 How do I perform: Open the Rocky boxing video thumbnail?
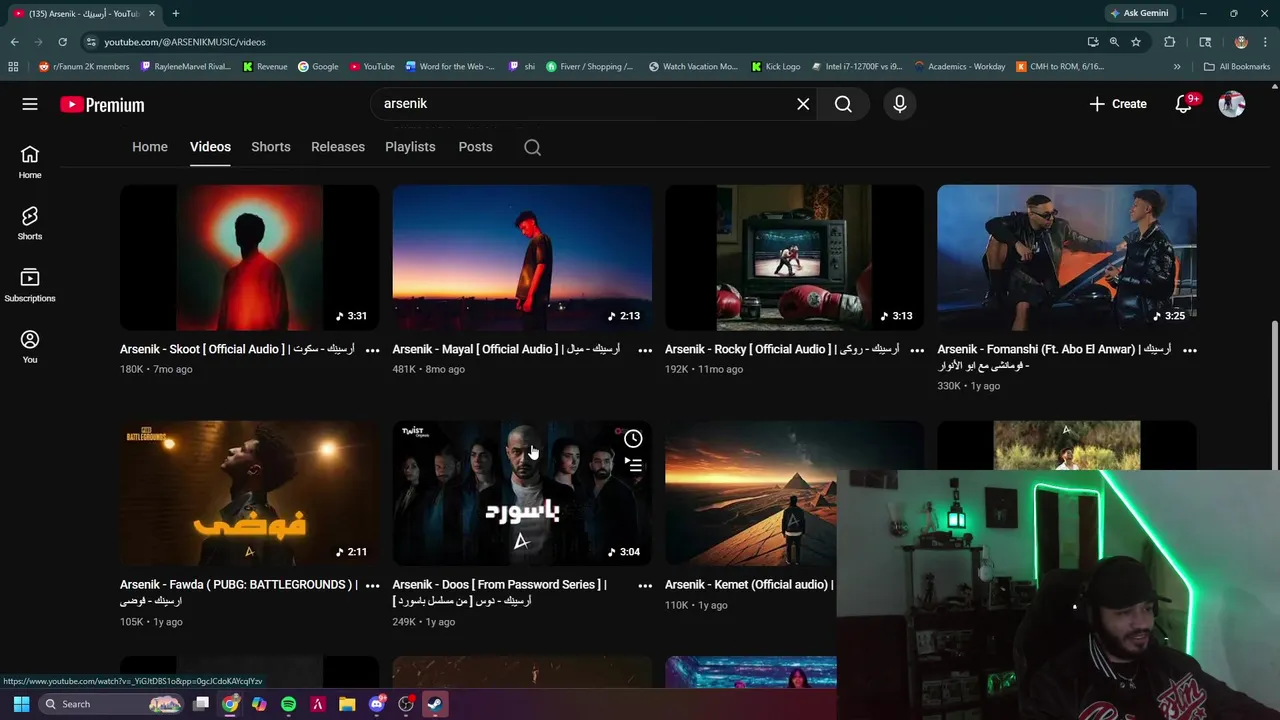point(794,257)
